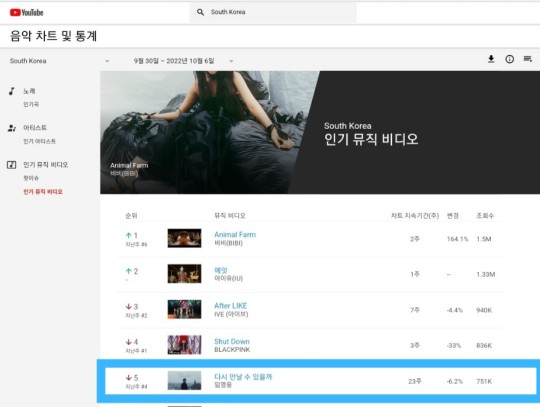This screenshot has height=407, width=540.
Task: Click the YouTube logo
Action: (27, 13)
